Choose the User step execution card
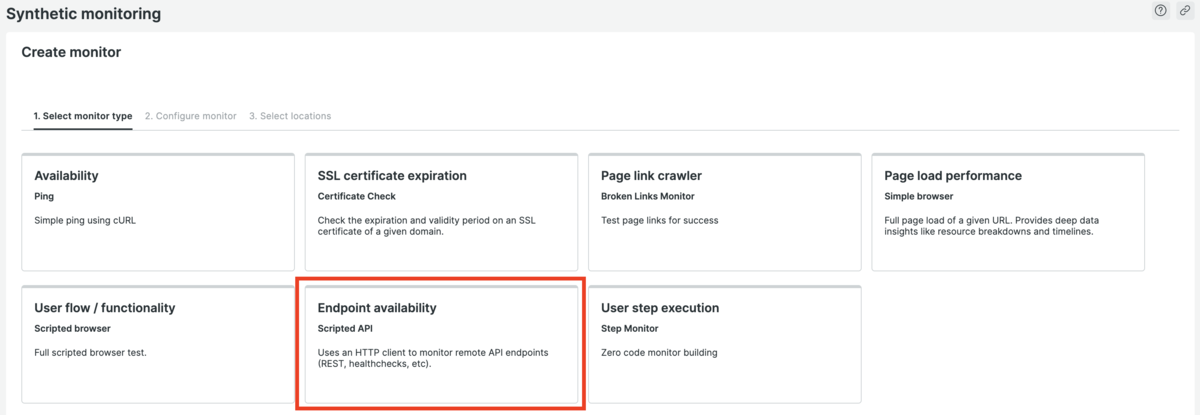This screenshot has width=1200, height=415. [x=724, y=345]
